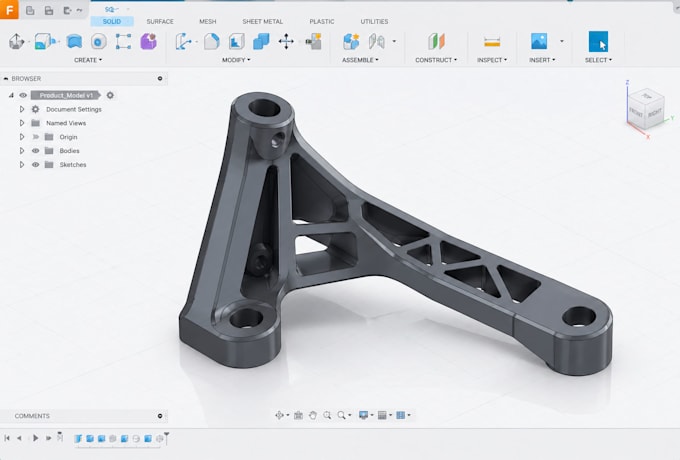Click the Export icon in the top bar
This screenshot has height=460, width=680.
tap(67, 10)
